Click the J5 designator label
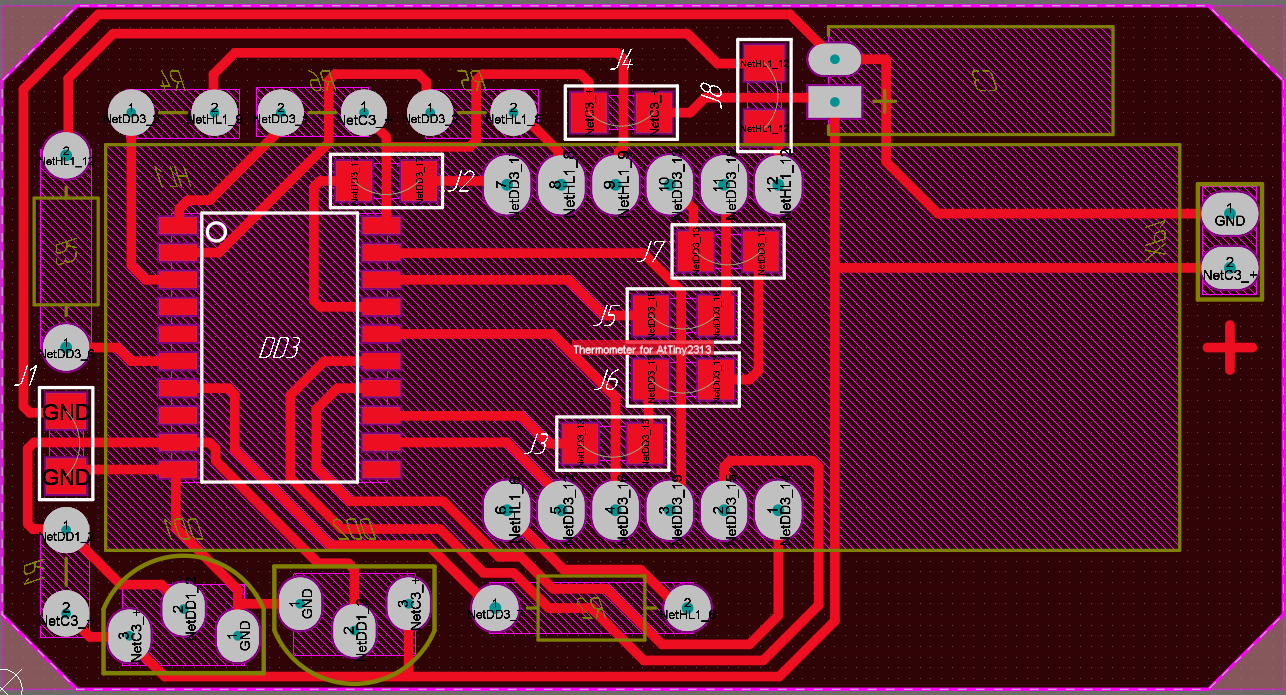Screen dimensions: 1286x695 tap(605, 317)
